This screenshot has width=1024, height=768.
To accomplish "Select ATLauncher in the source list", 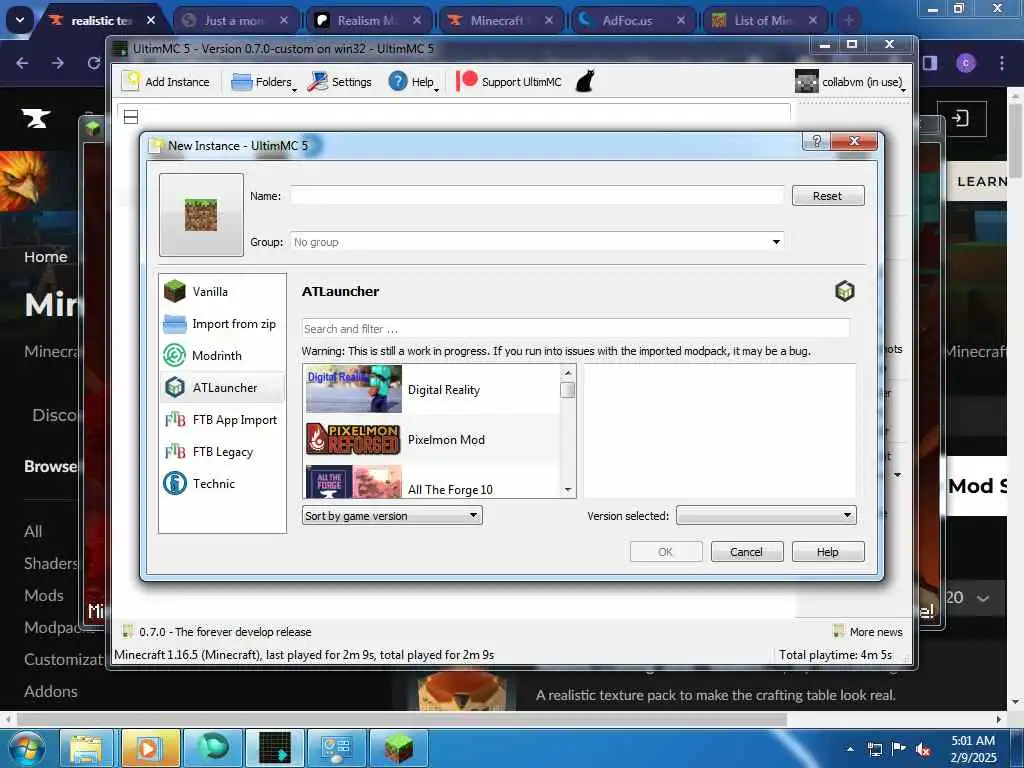I will [x=222, y=387].
